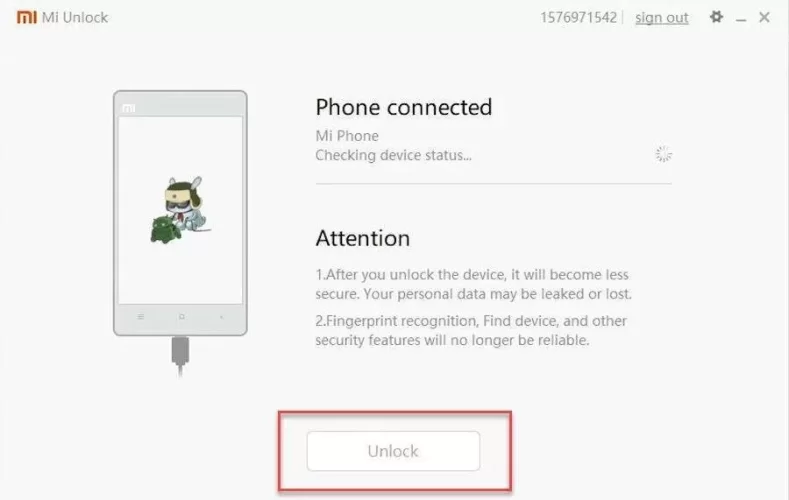The image size is (789, 500).
Task: Click the orange Mi logo icon
Action: (x=27, y=17)
